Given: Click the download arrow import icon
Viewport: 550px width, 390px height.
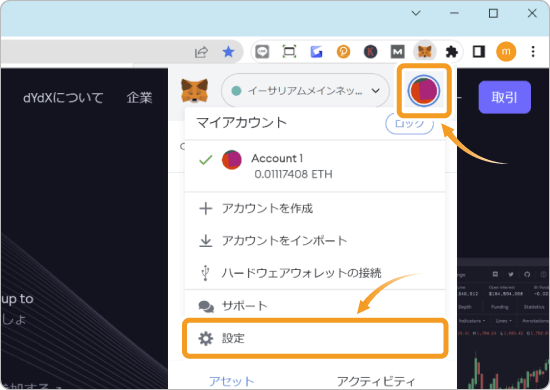Looking at the screenshot, I should point(206,241).
